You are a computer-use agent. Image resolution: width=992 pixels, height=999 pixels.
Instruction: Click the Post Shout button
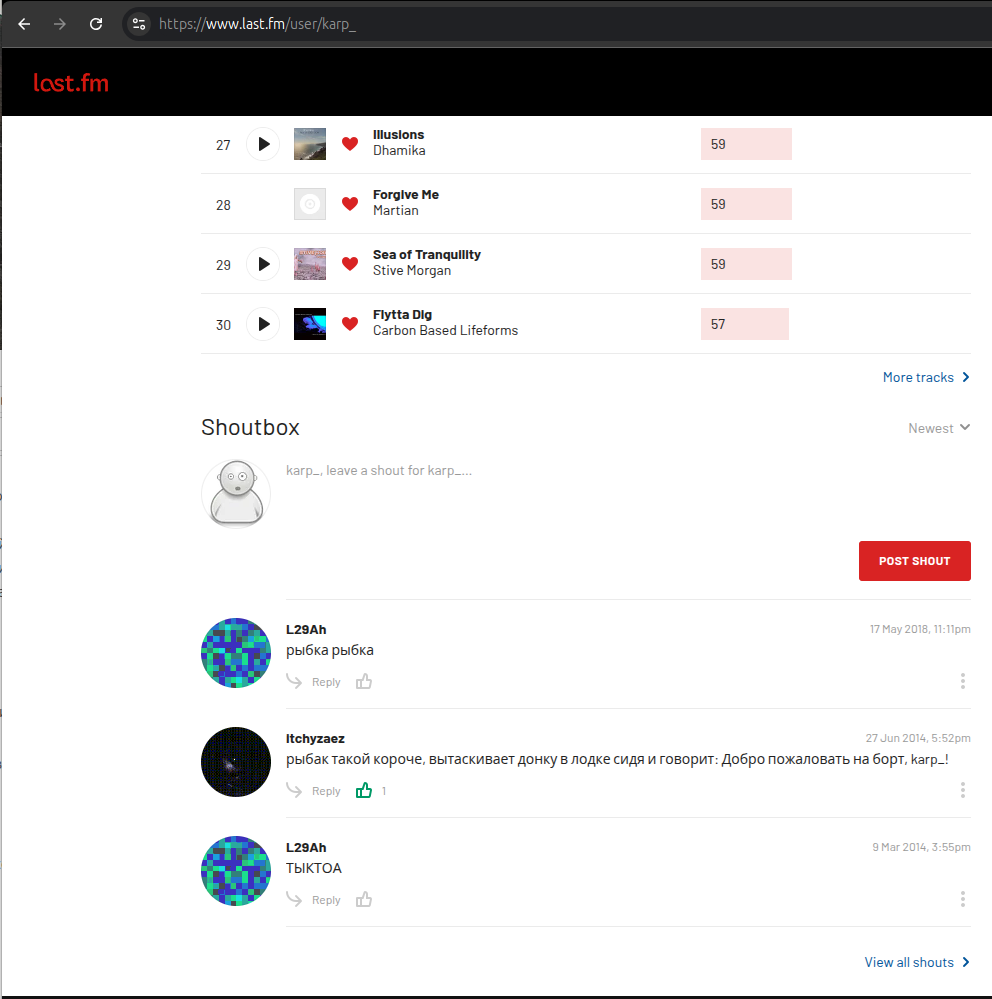click(914, 561)
